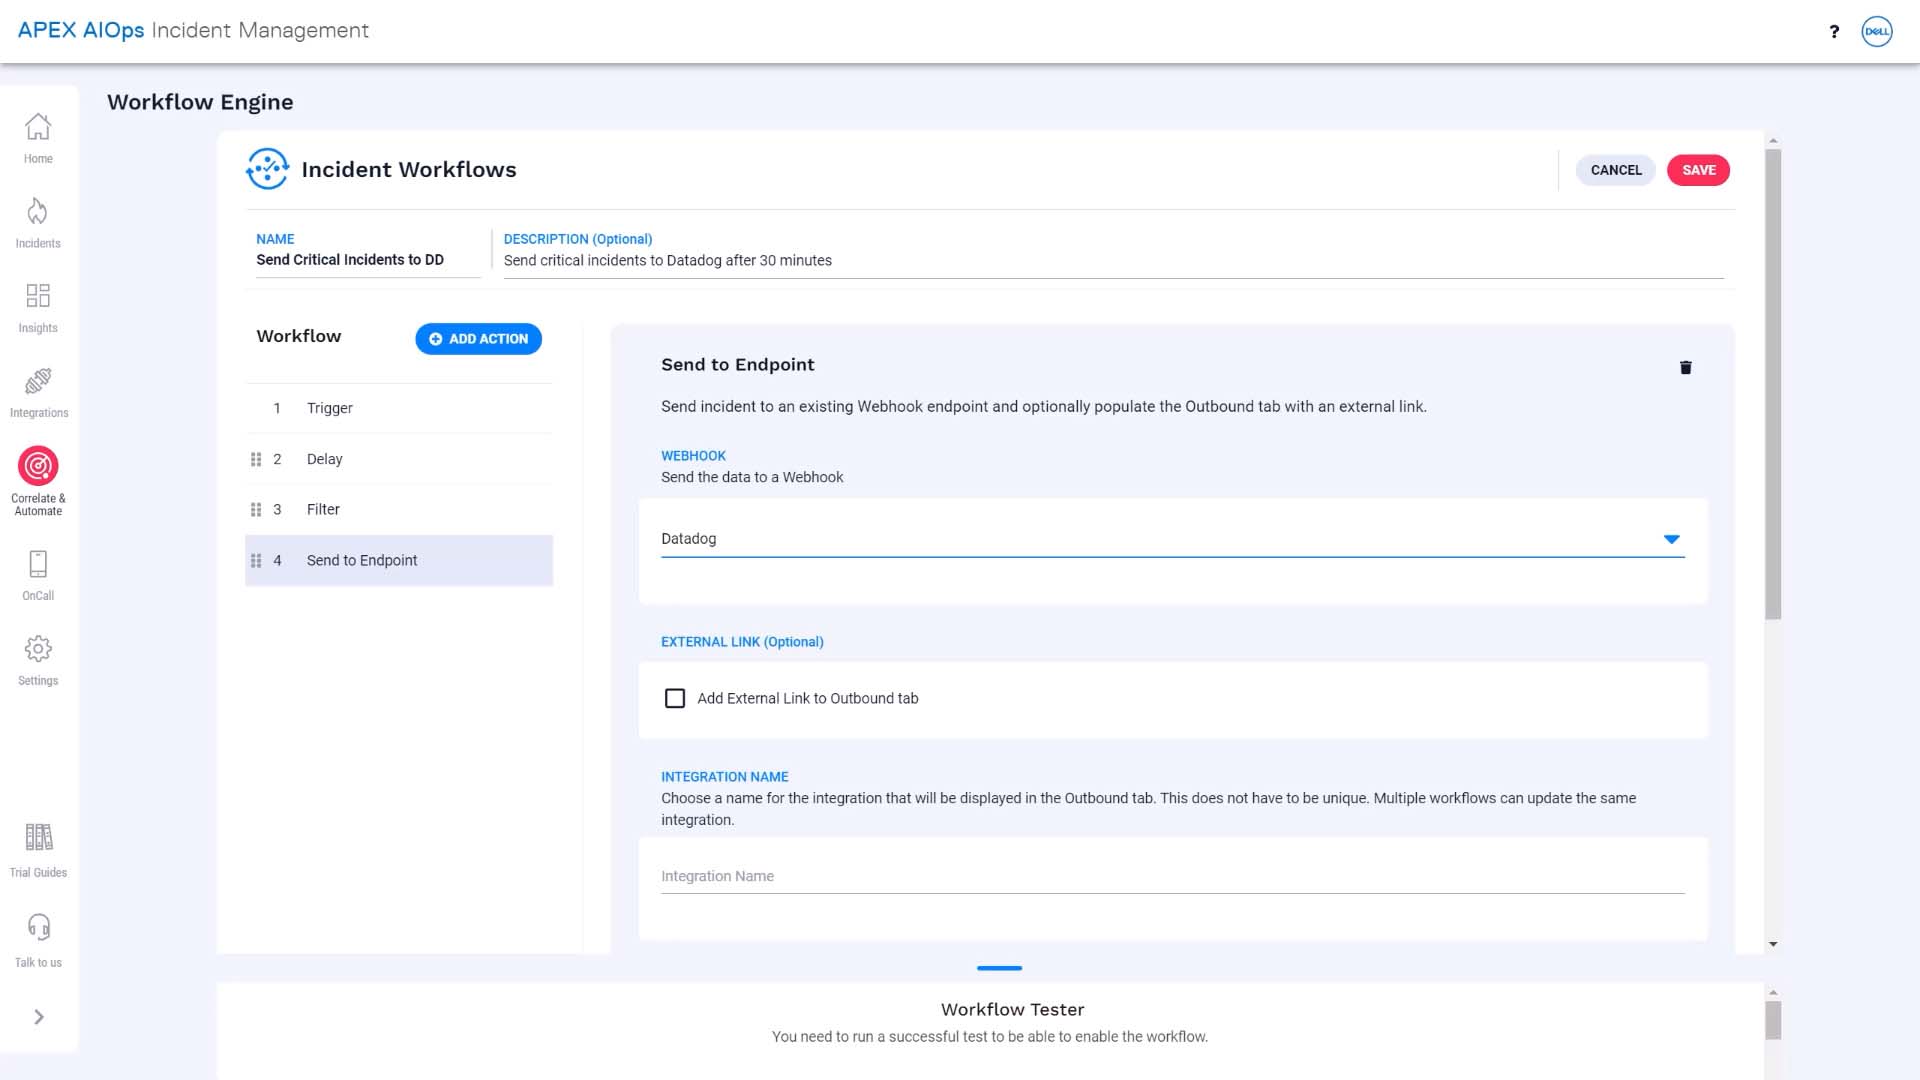Delete the Send to Endpoint action via trash icon

1685,367
